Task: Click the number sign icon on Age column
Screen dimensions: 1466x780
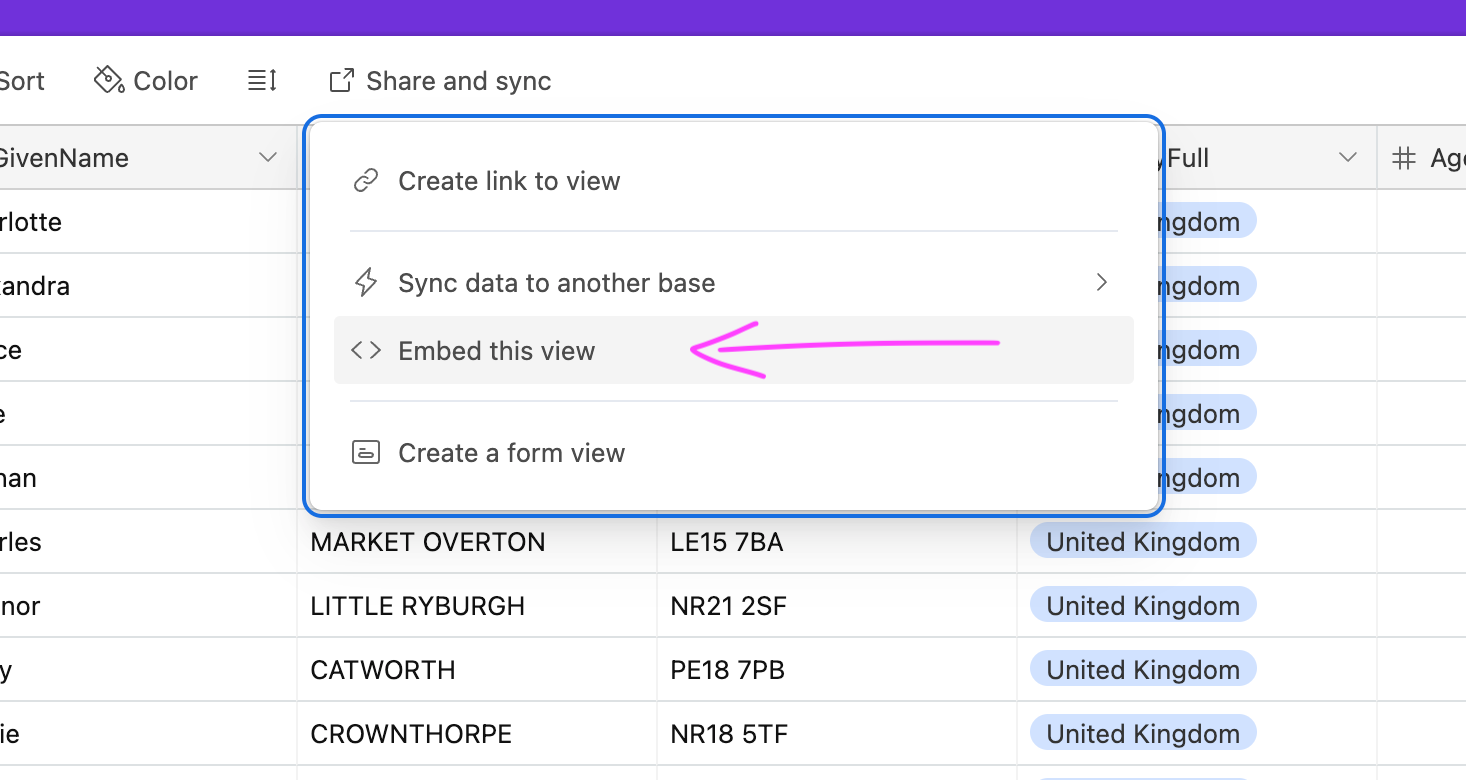Action: pyautogui.click(x=1405, y=158)
